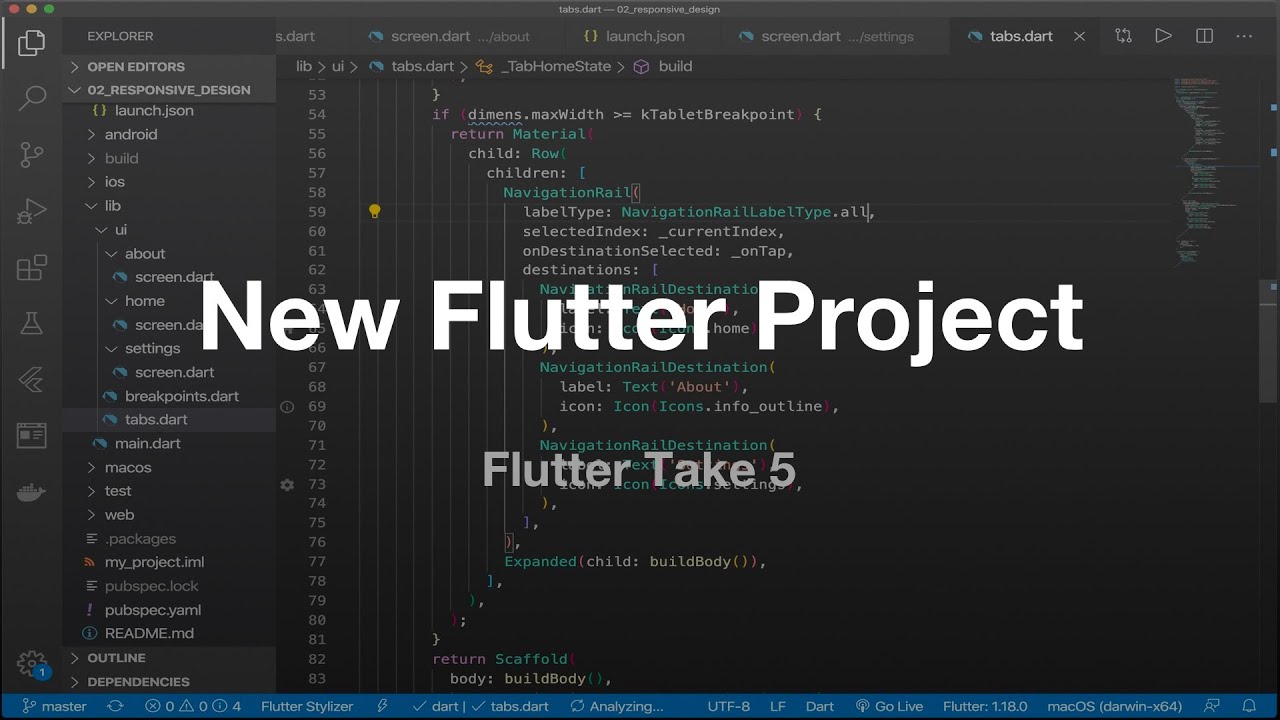Image resolution: width=1280 pixels, height=720 pixels.
Task: Expand the DEPENDENCIES section
Action: [x=138, y=682]
